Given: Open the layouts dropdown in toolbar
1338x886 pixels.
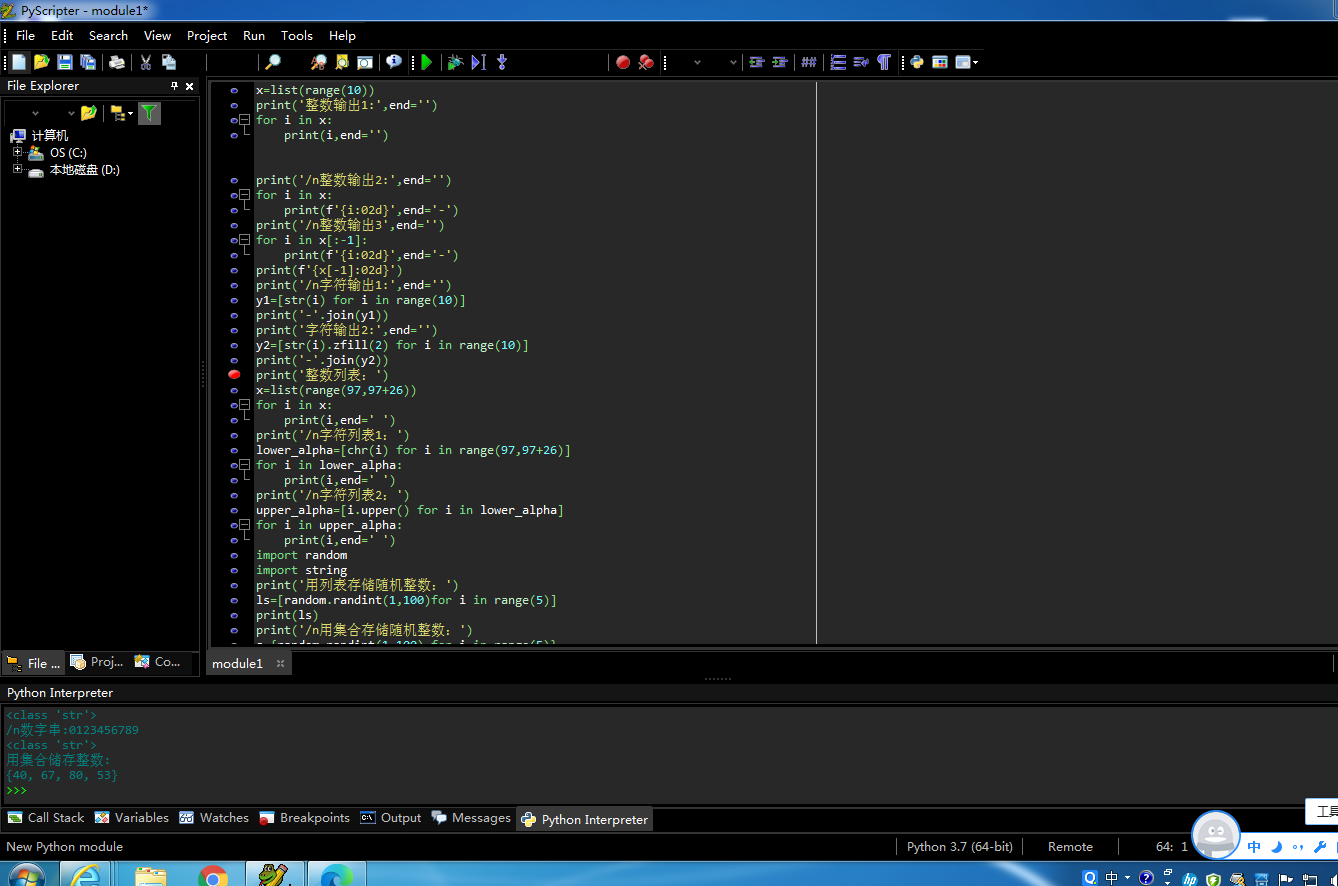Looking at the screenshot, I should [x=967, y=62].
